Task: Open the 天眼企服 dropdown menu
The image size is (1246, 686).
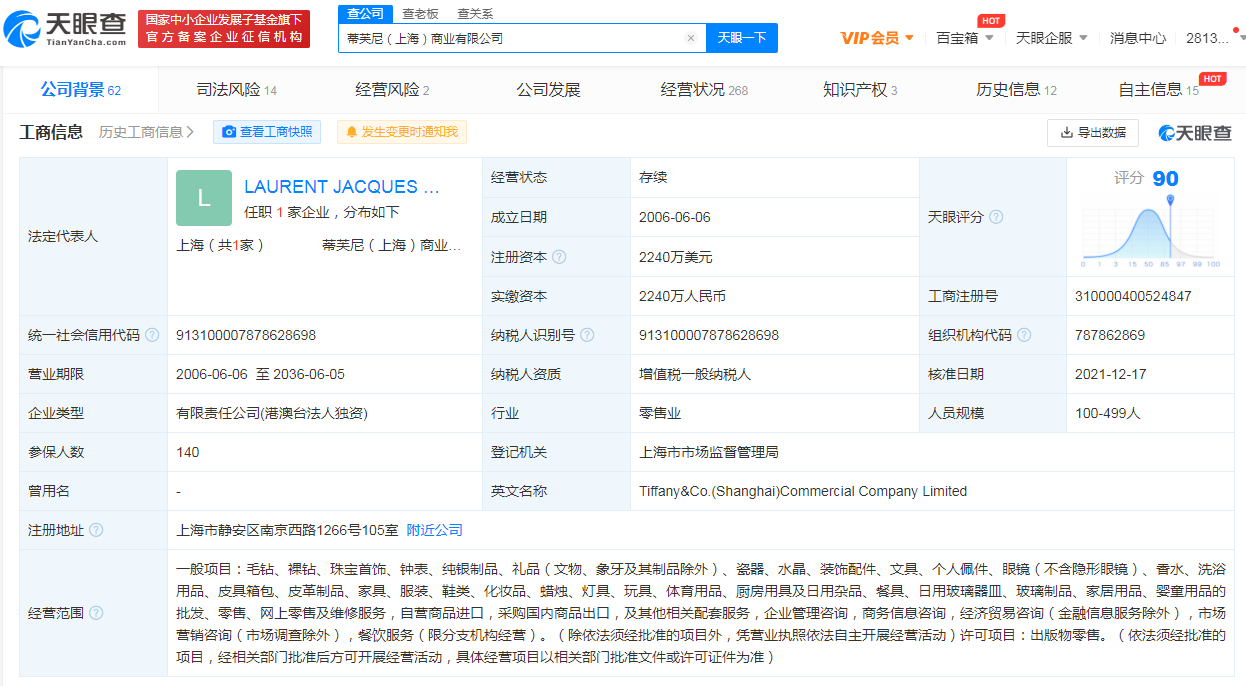Action: pos(1051,38)
